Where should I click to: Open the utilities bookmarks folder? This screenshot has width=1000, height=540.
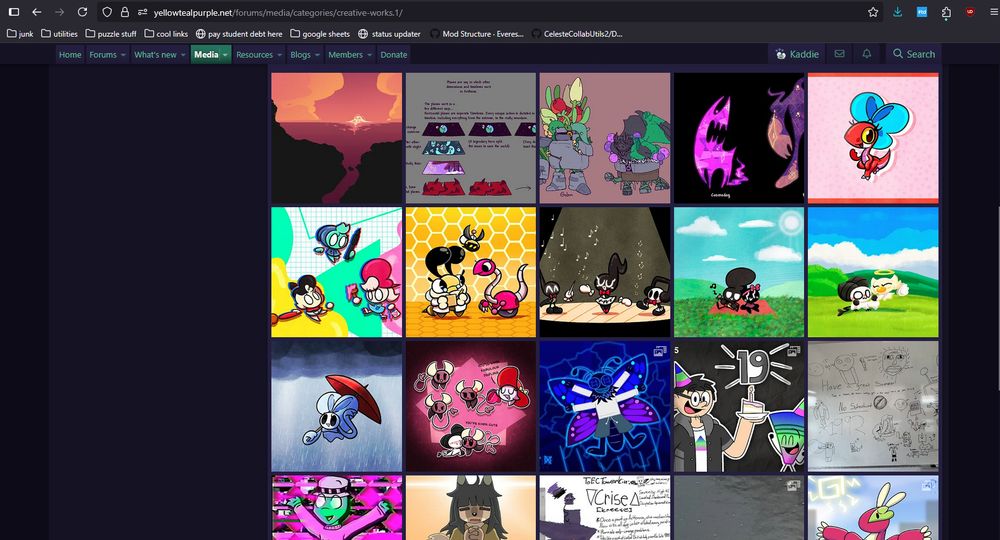tap(59, 34)
